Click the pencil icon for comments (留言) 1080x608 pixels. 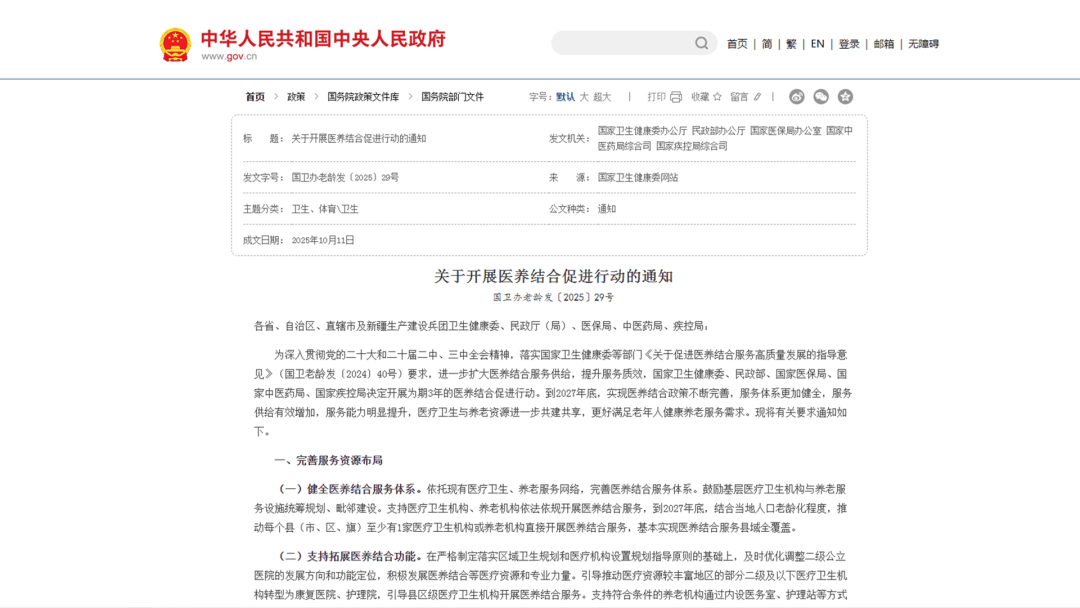tap(757, 97)
